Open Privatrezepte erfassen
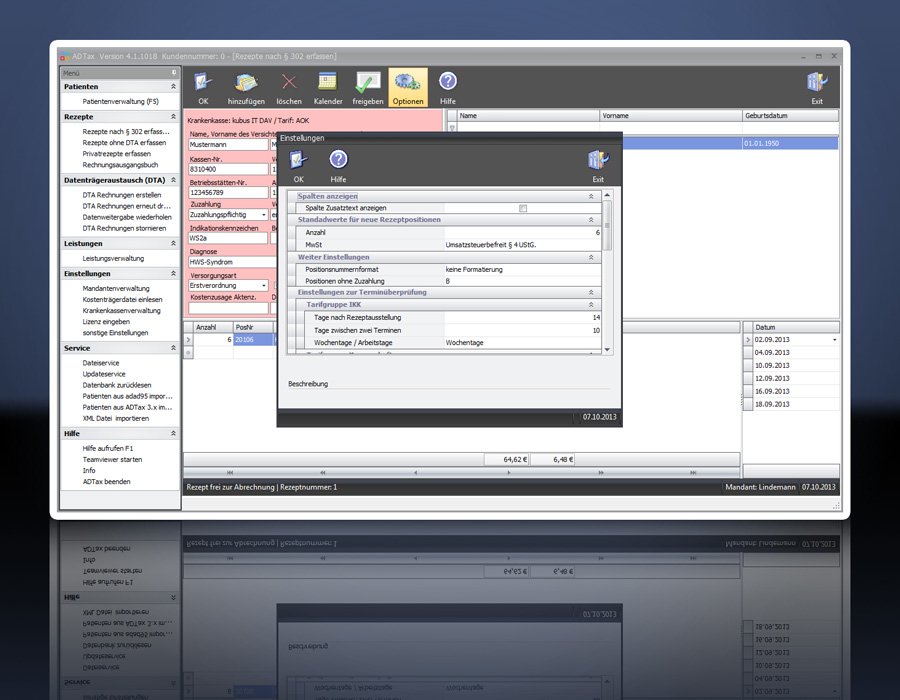The image size is (900, 700). pos(117,154)
